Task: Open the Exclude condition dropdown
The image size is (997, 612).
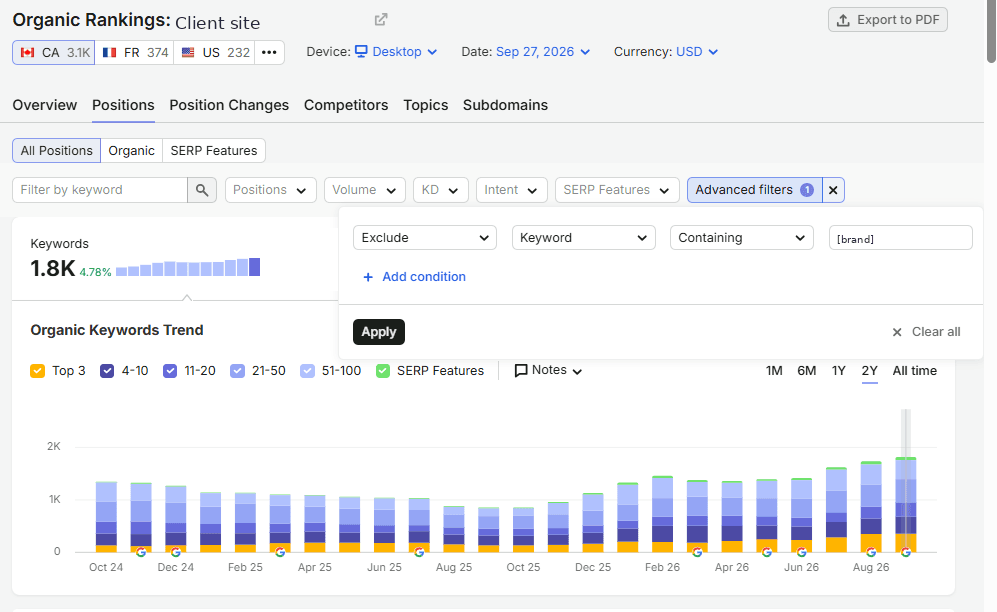Action: click(425, 238)
